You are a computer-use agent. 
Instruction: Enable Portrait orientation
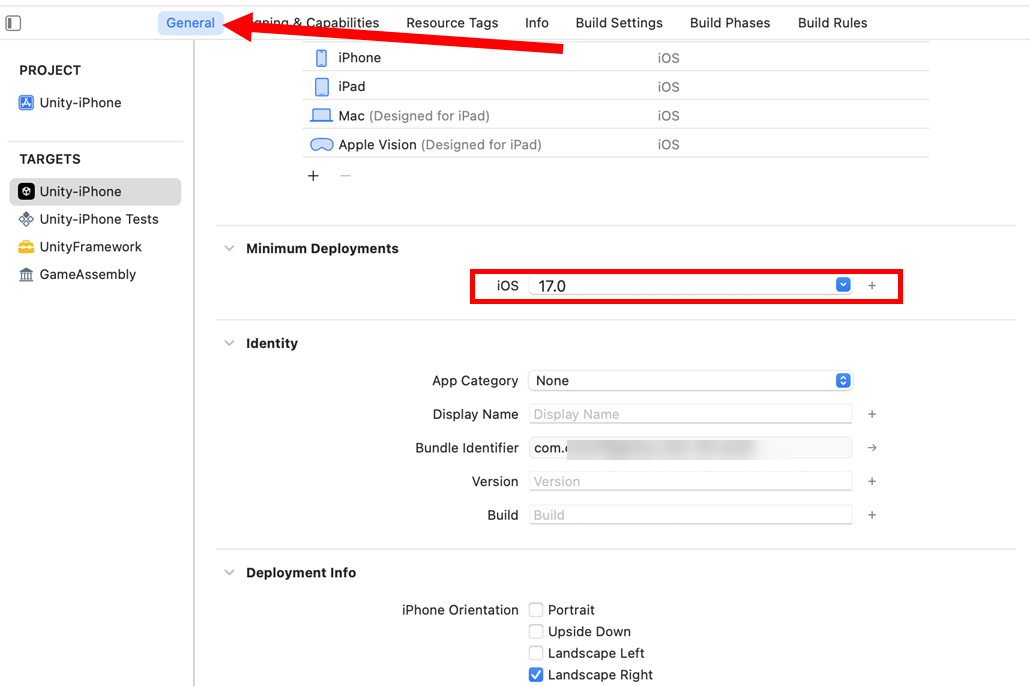tap(536, 610)
